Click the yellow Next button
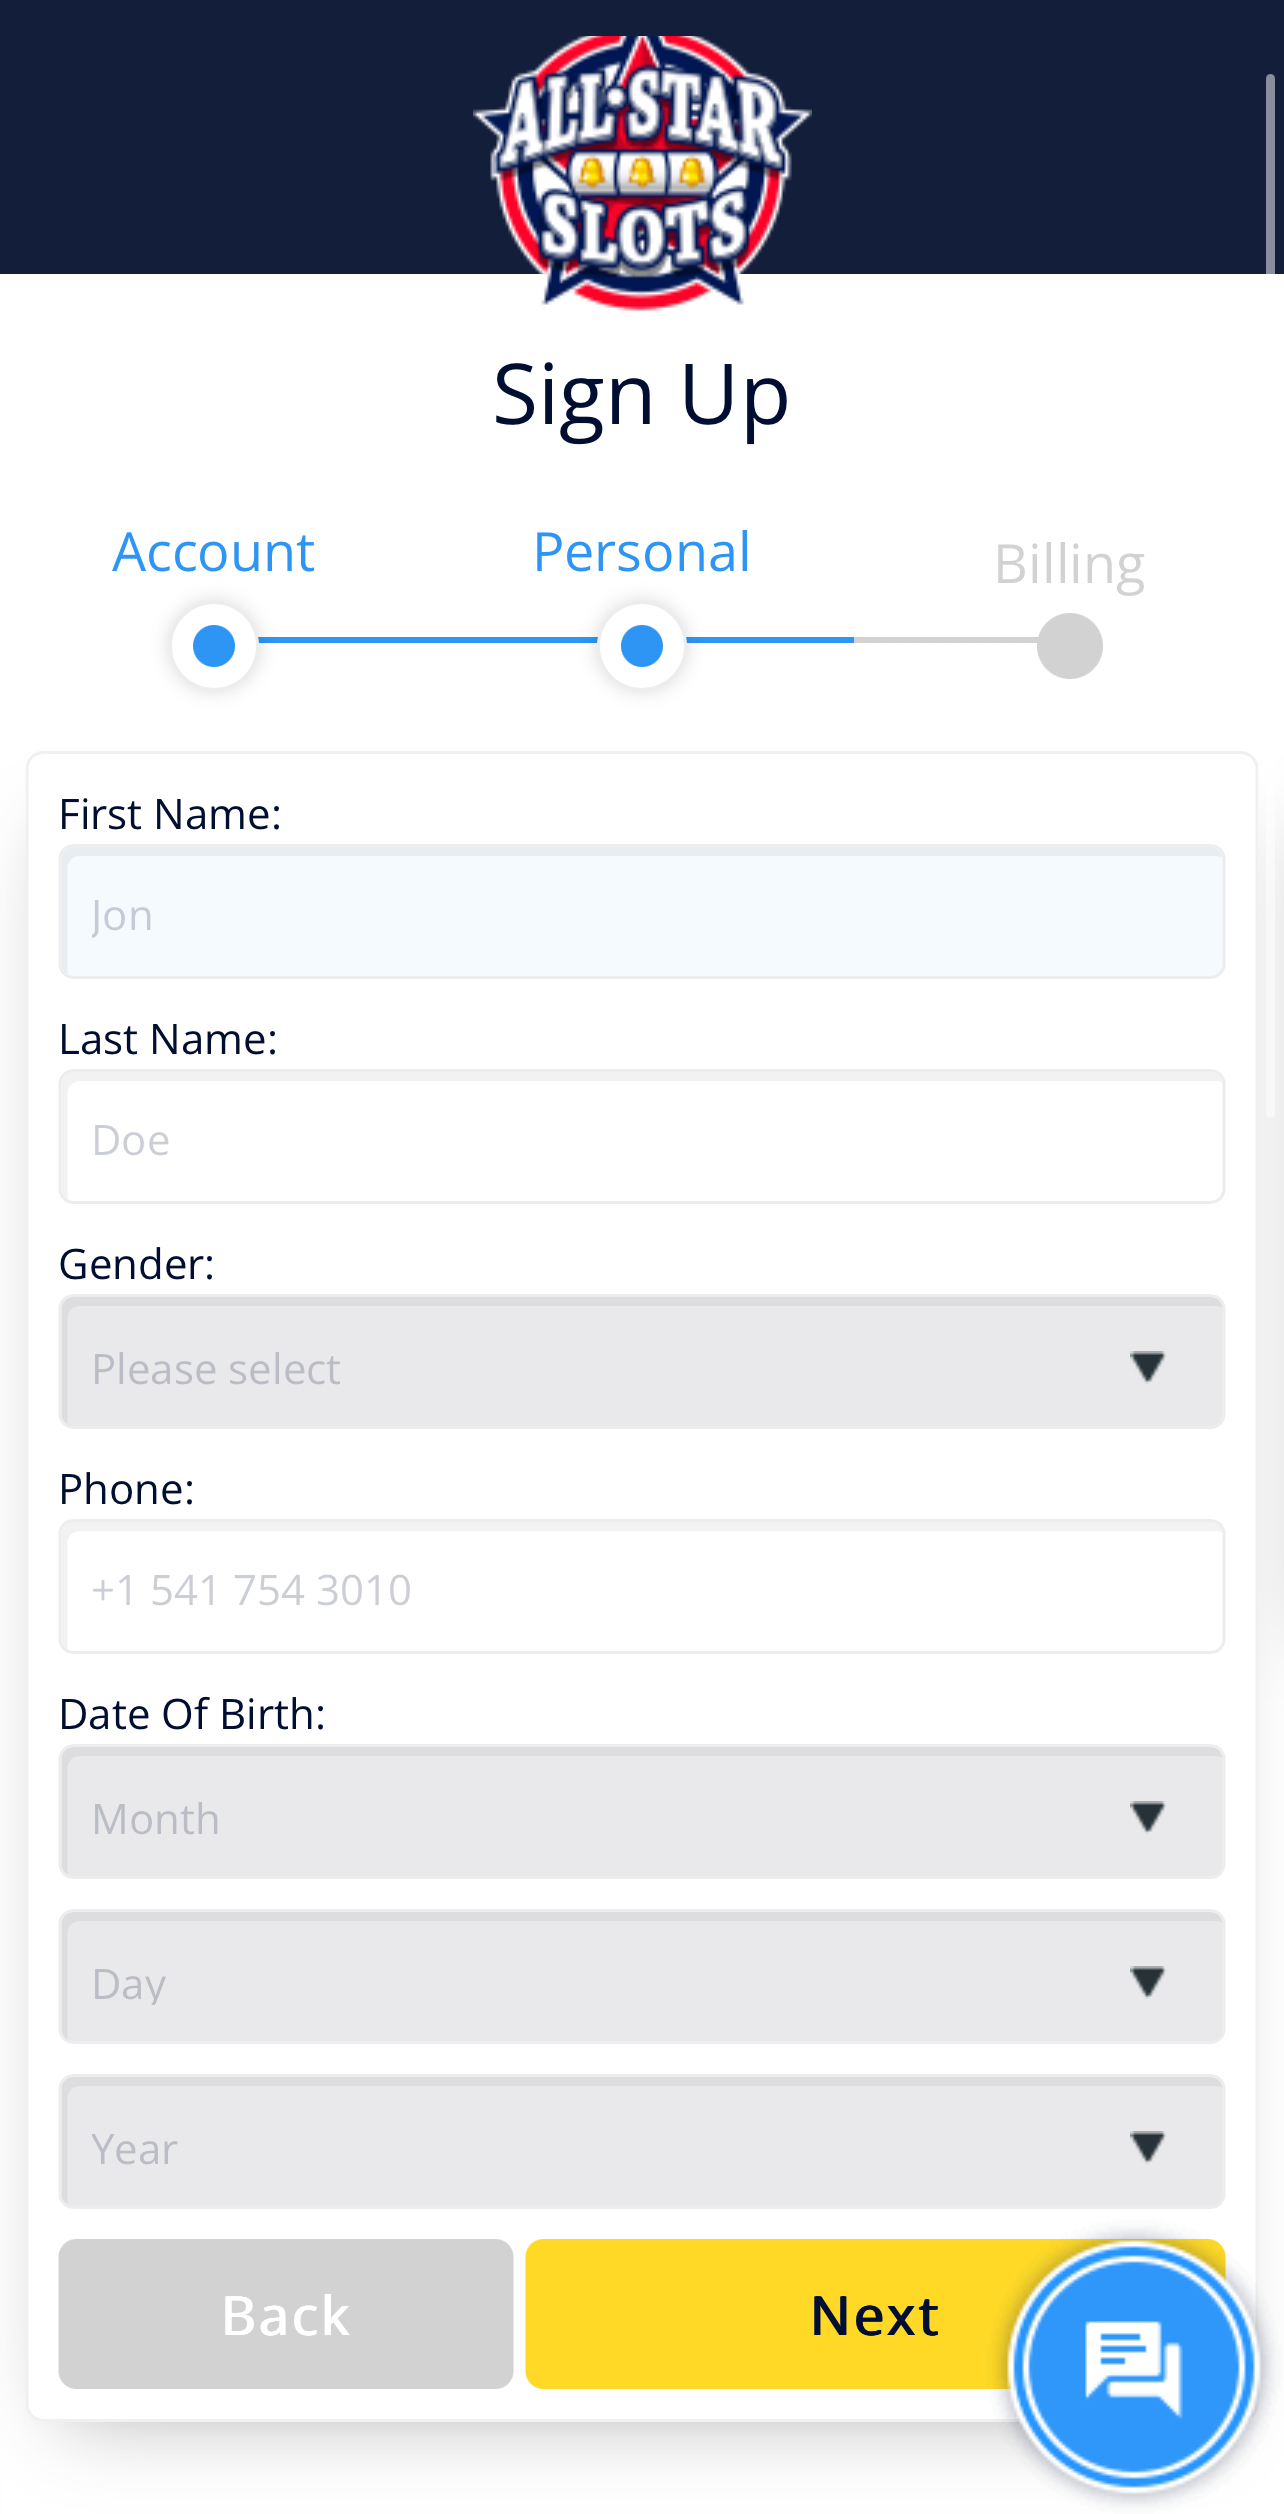The image size is (1284, 2514). coord(875,2314)
